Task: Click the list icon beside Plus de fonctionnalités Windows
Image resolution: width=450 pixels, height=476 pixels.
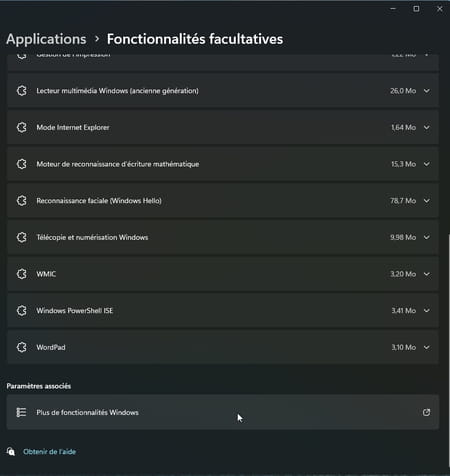Action: (21, 412)
